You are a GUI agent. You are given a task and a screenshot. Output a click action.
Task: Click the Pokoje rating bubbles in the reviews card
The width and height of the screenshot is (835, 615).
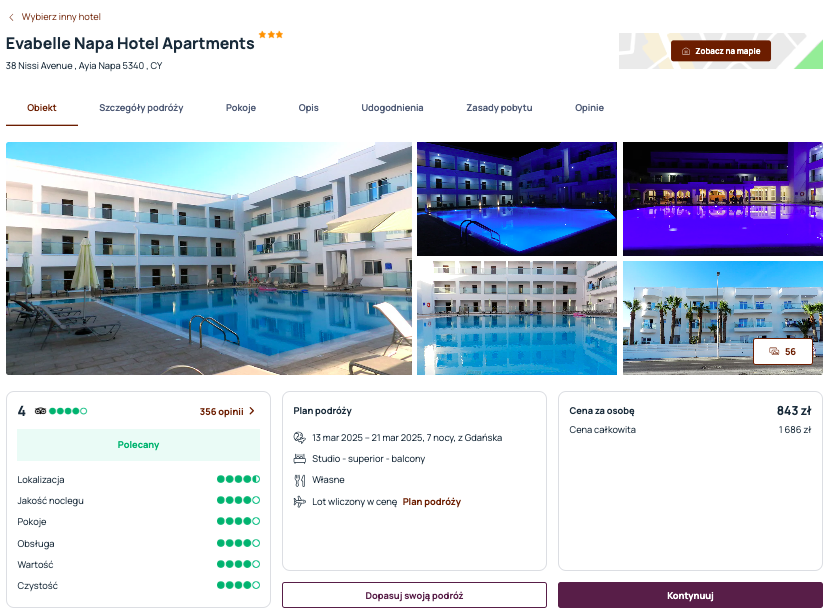pyautogui.click(x=238, y=521)
